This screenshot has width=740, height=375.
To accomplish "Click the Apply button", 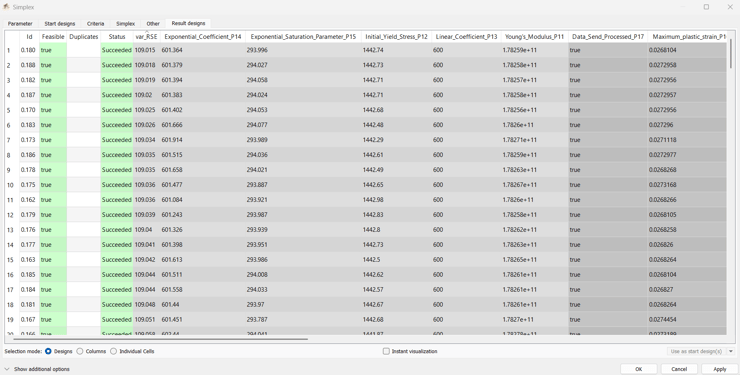I will [x=720, y=369].
